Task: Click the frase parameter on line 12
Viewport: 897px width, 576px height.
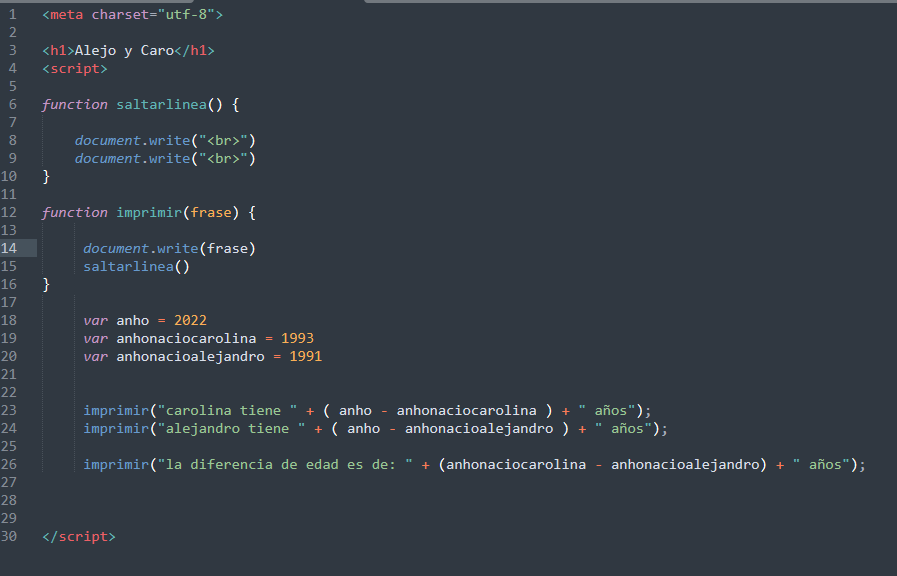Action: coord(211,212)
